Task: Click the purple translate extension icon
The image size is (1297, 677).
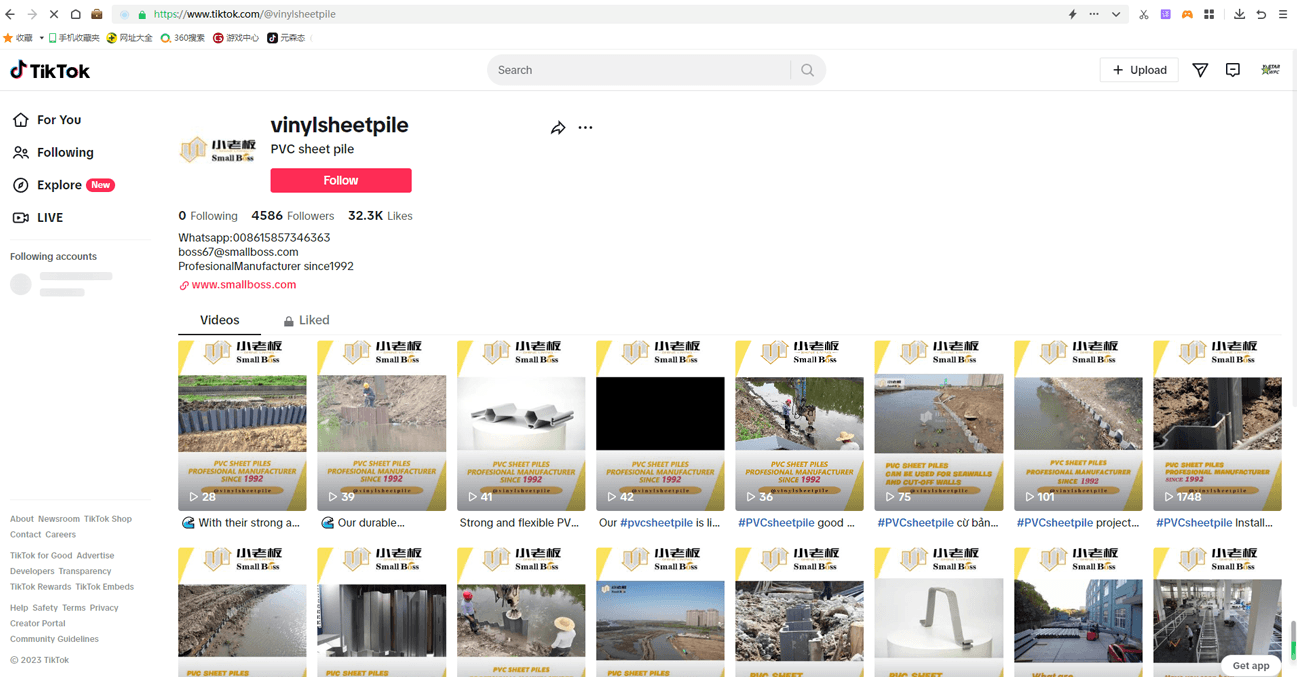Action: pyautogui.click(x=1166, y=14)
